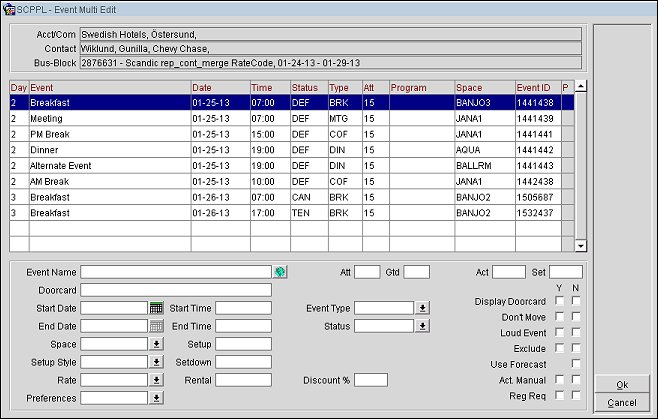
Task: Click the globe icon next to Event Name
Action: click(x=279, y=271)
